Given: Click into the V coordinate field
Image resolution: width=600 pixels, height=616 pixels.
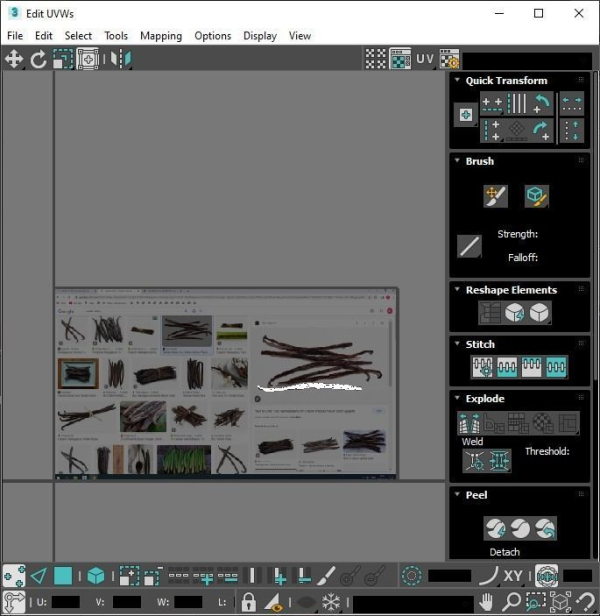Looking at the screenshot, I should click(127, 602).
